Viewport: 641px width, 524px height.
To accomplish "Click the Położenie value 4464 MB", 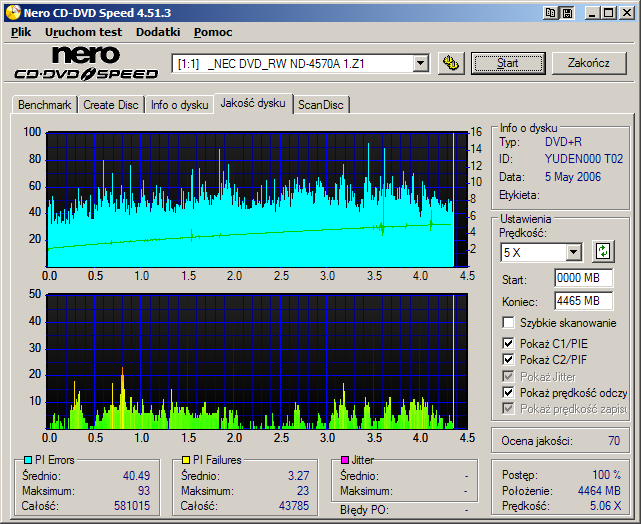I will tap(599, 490).
